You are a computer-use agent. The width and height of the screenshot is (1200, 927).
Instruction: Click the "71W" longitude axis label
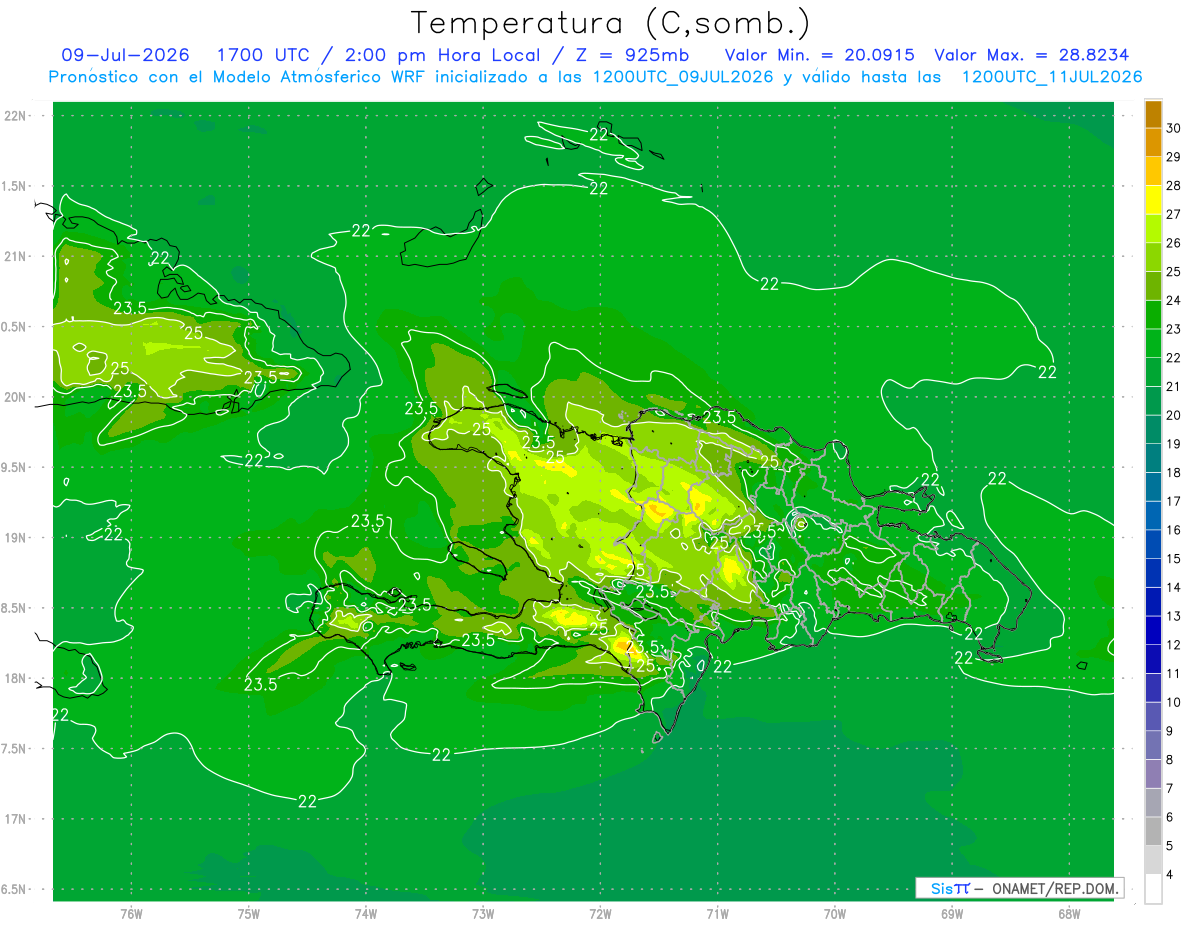pos(717,914)
